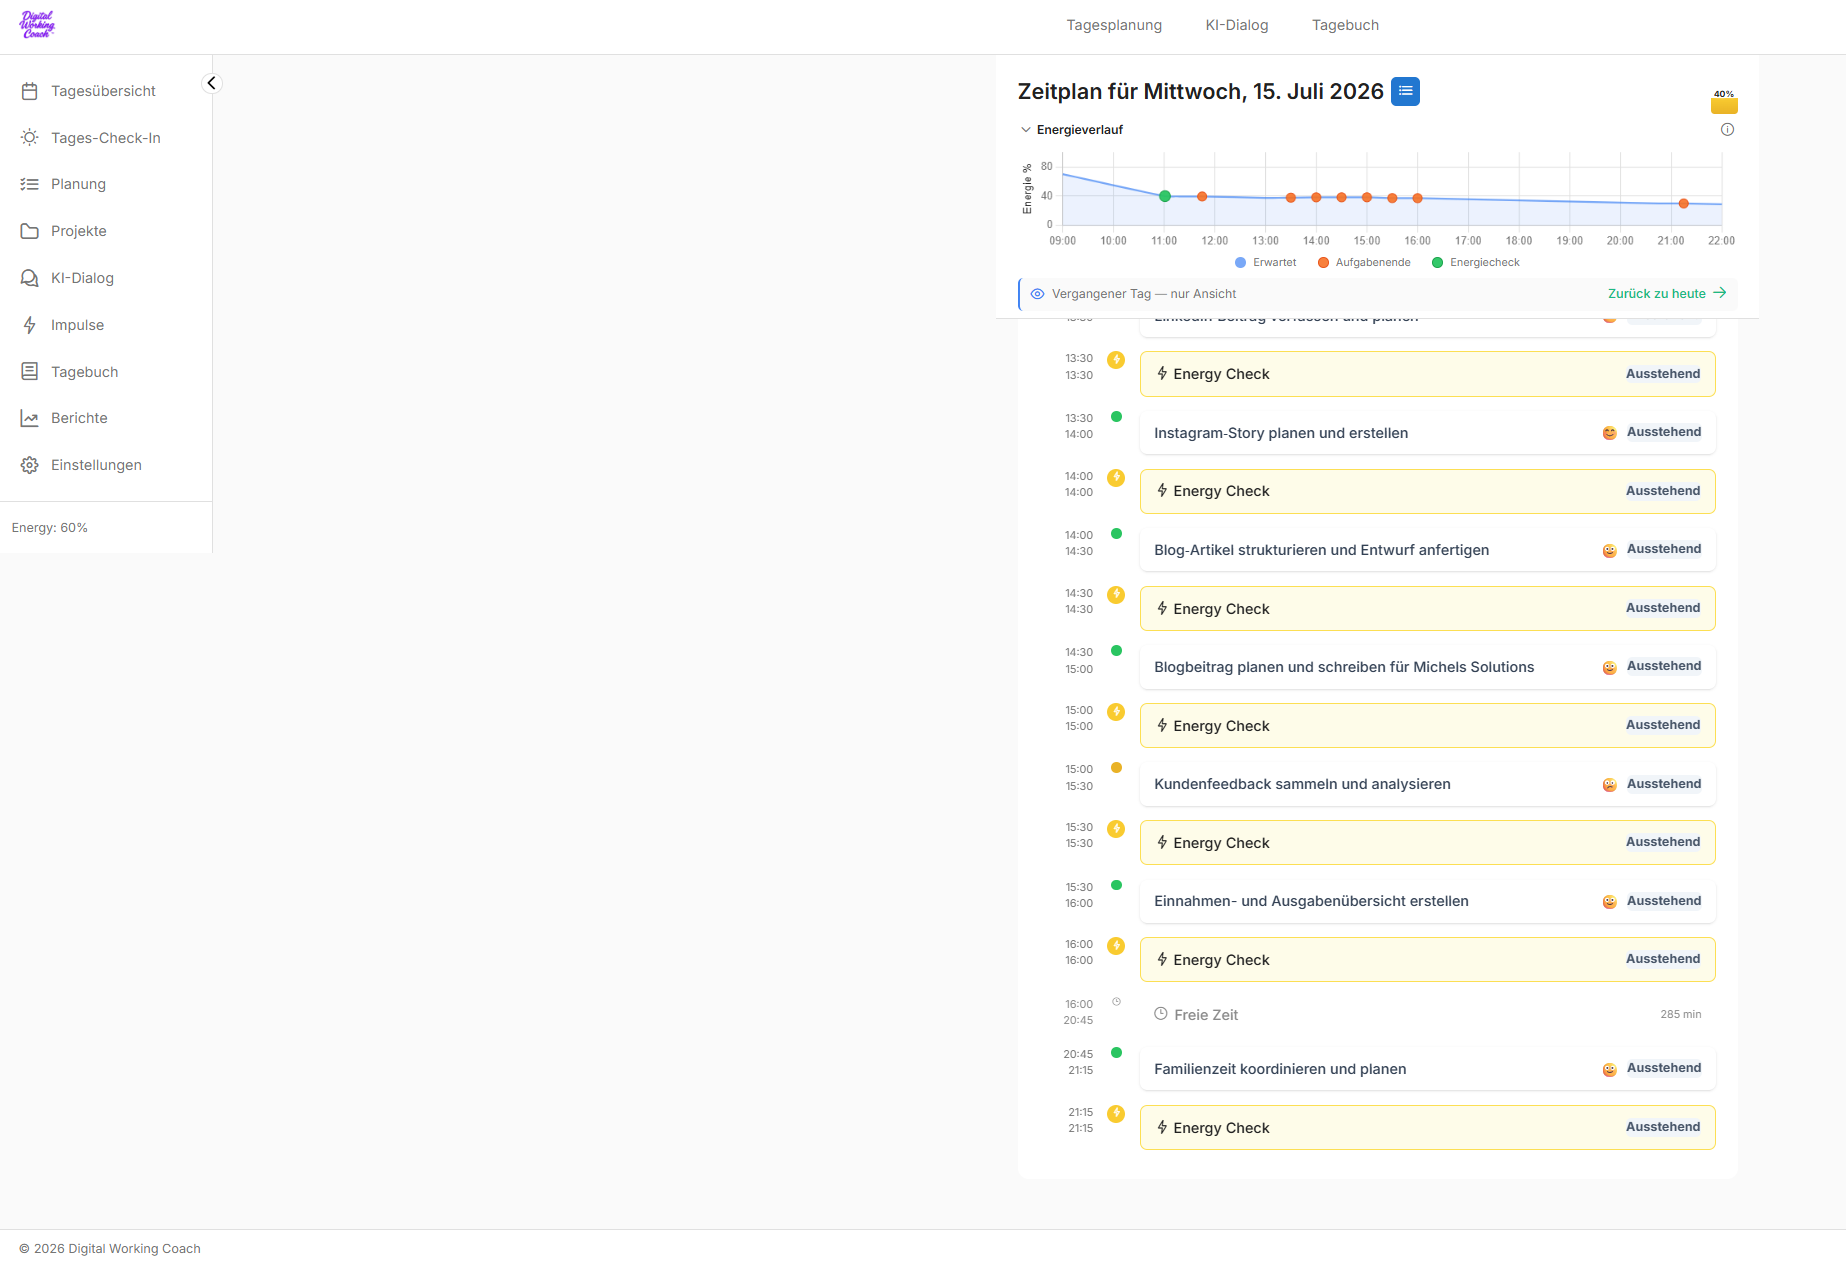The height and width of the screenshot is (1265, 1846).
Task: Click the 285 min duration label
Action: tap(1680, 1014)
